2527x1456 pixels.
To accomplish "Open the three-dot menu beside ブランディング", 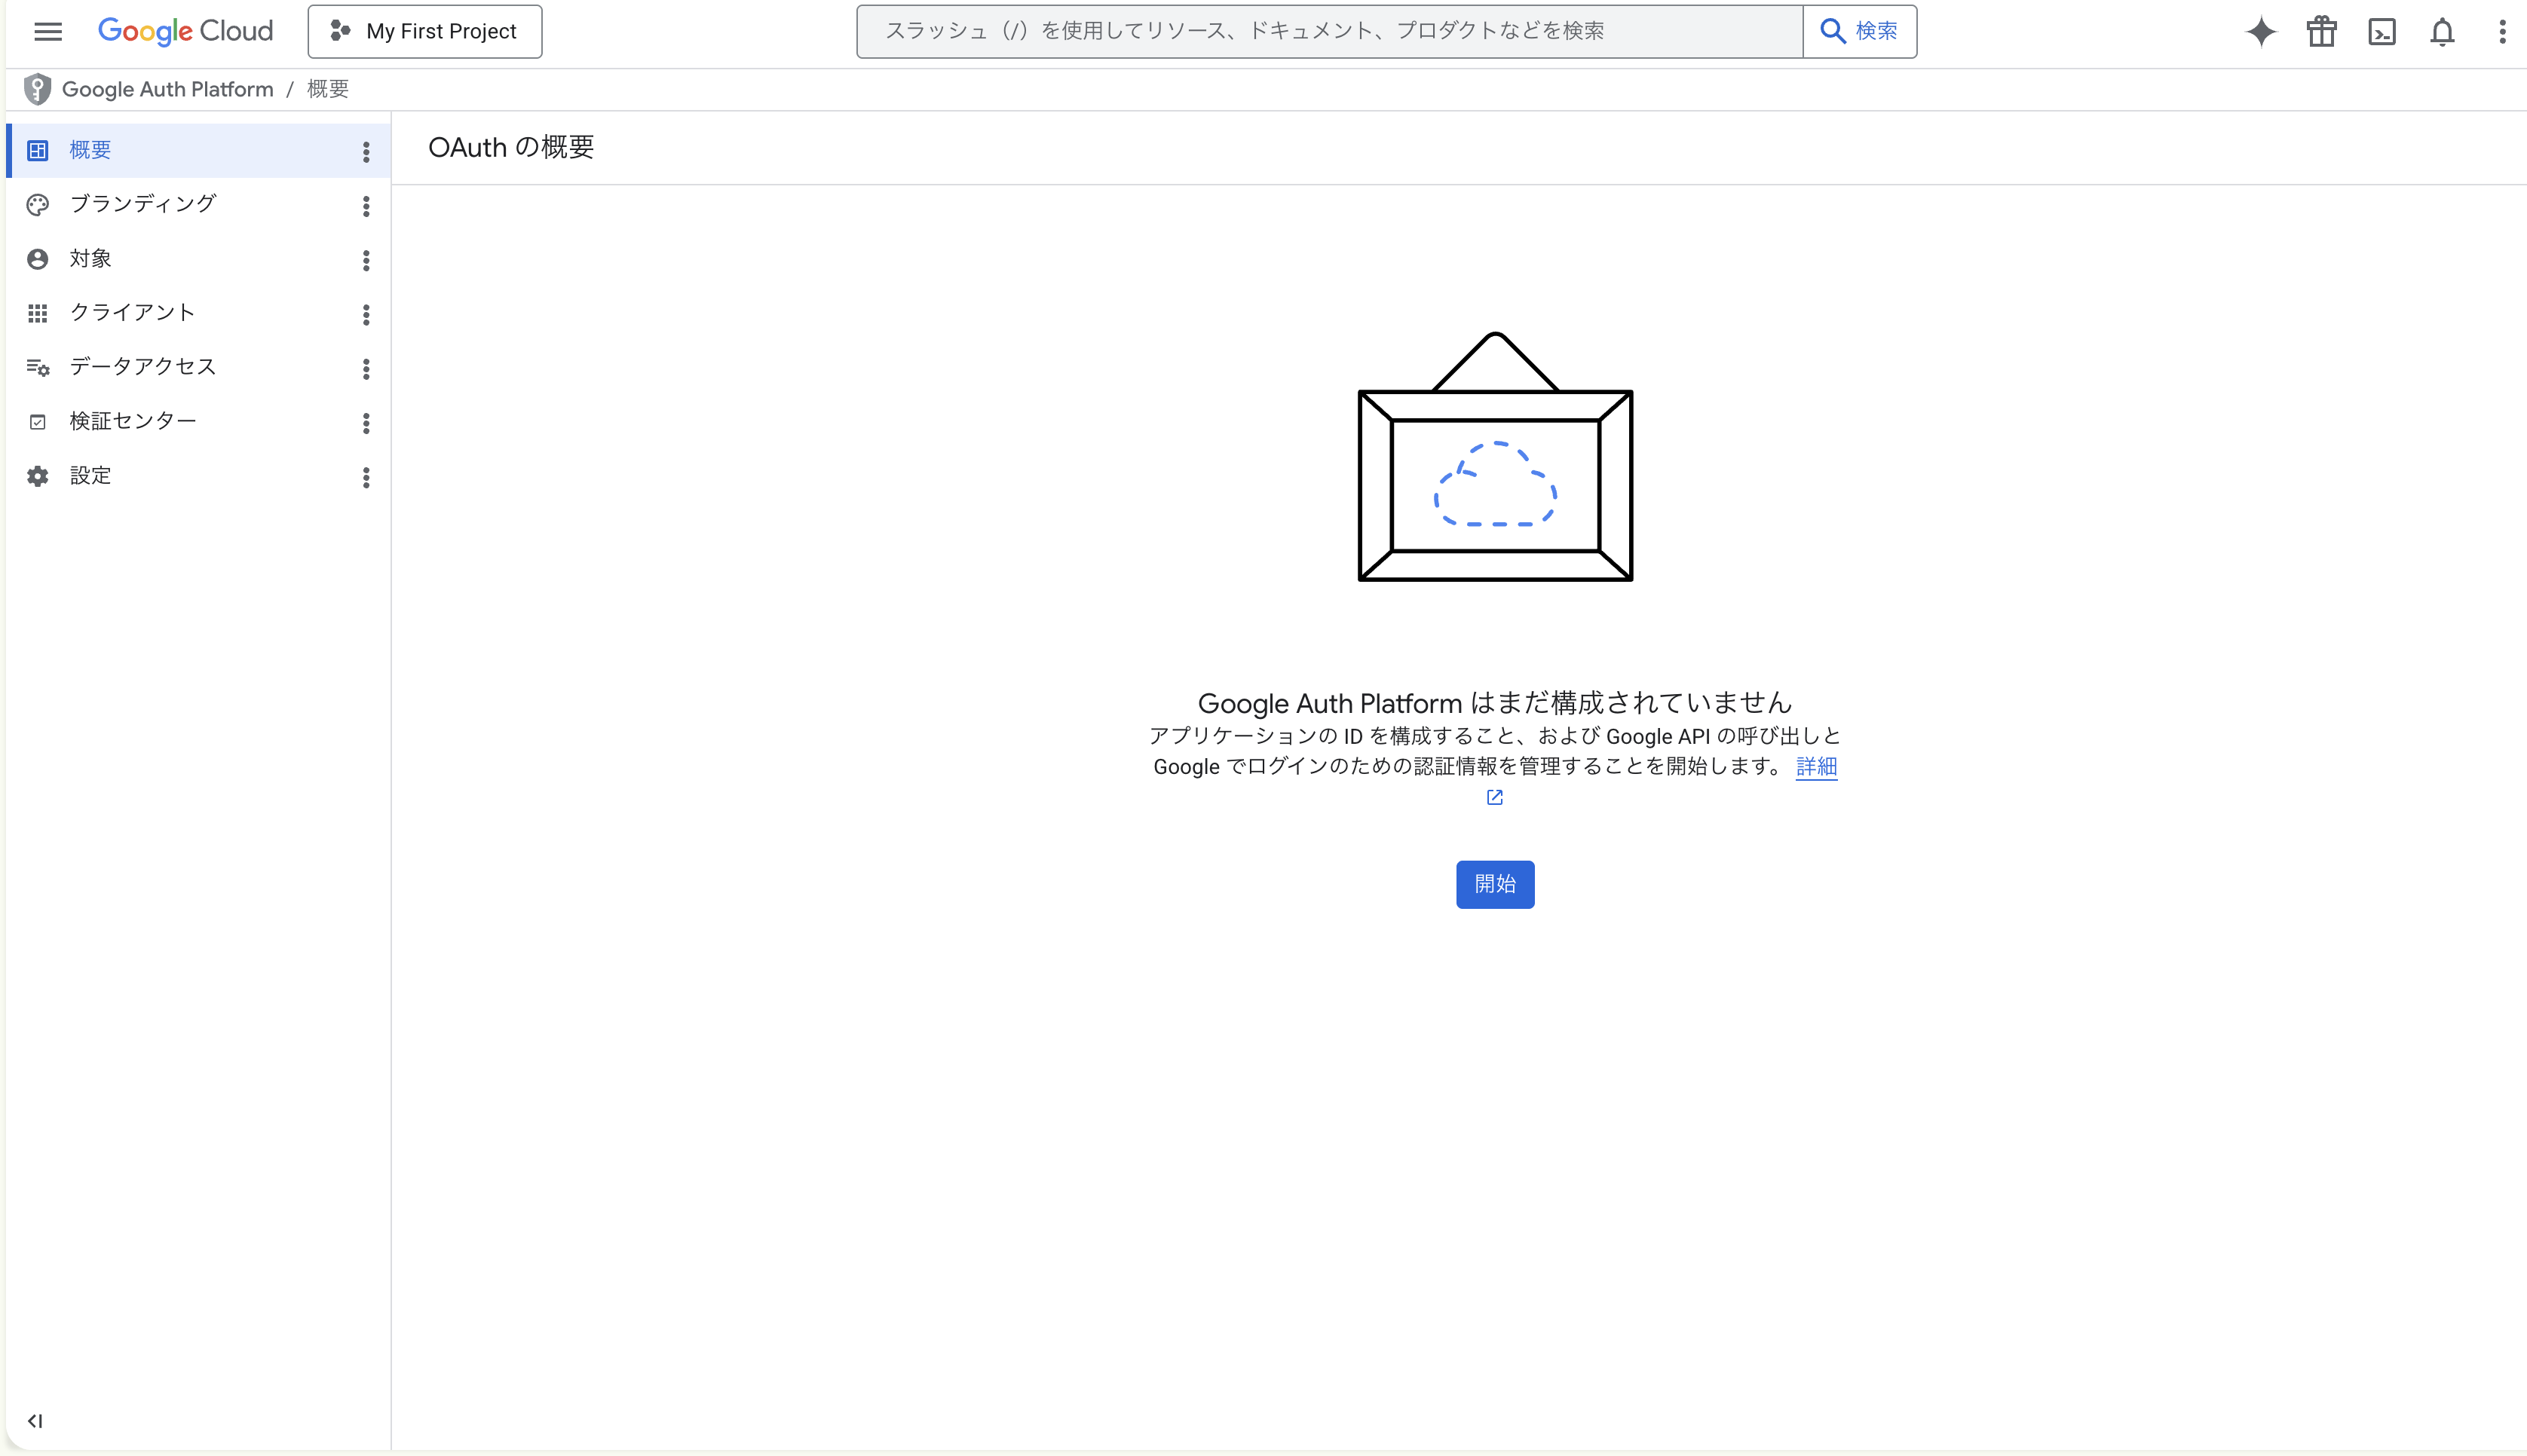I will click(366, 206).
